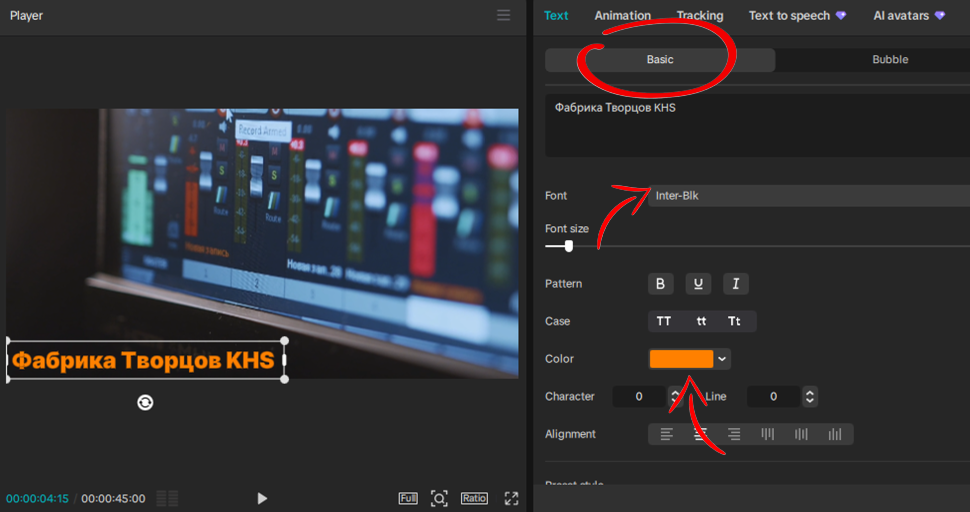Click the Player panel hamburger menu icon

coord(504,15)
